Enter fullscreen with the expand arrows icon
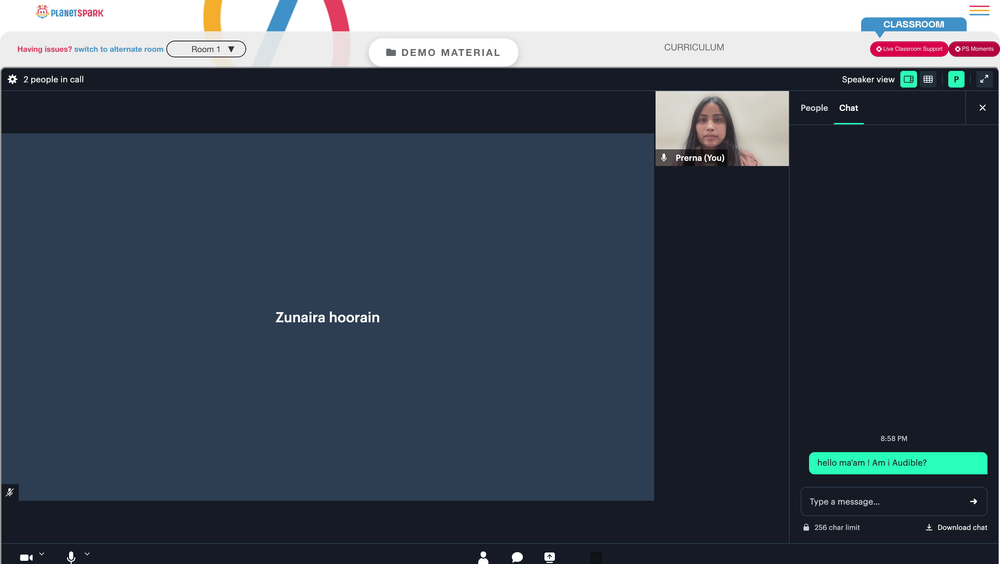1000x564 pixels. pyautogui.click(x=984, y=79)
